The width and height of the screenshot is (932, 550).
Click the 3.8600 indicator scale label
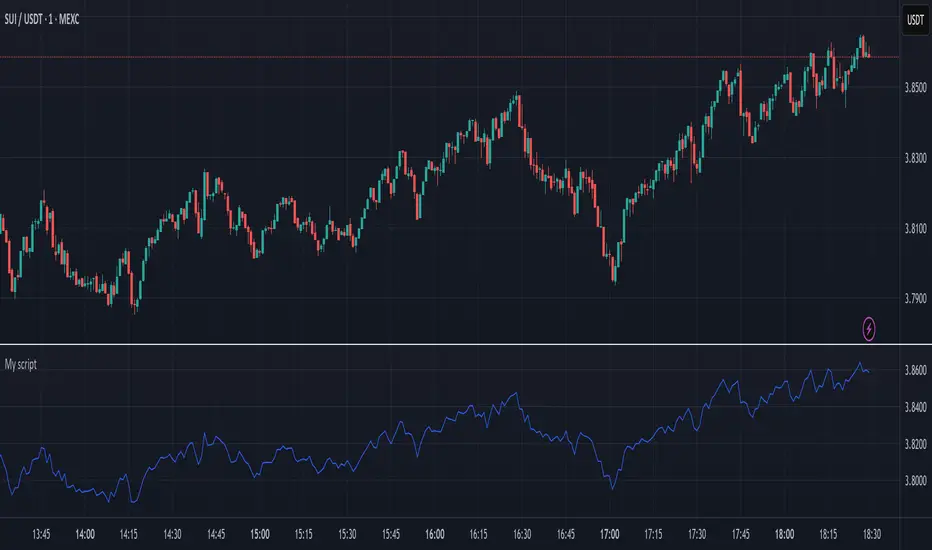coord(915,370)
